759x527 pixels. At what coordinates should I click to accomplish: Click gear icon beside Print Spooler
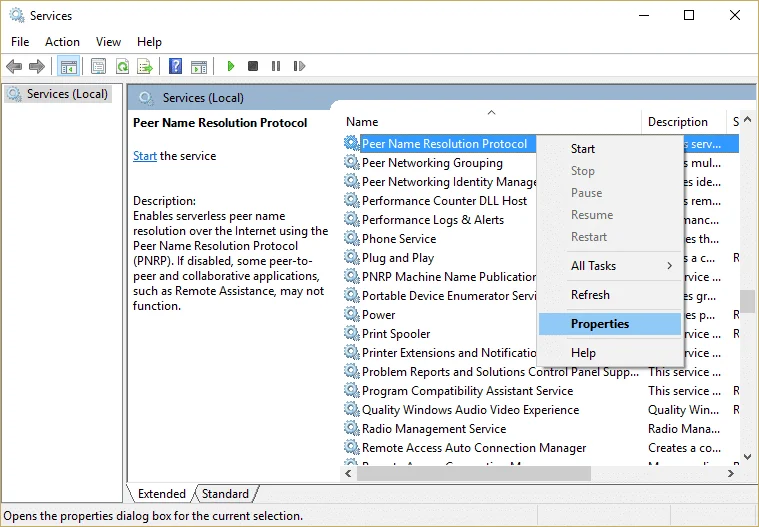(351, 333)
